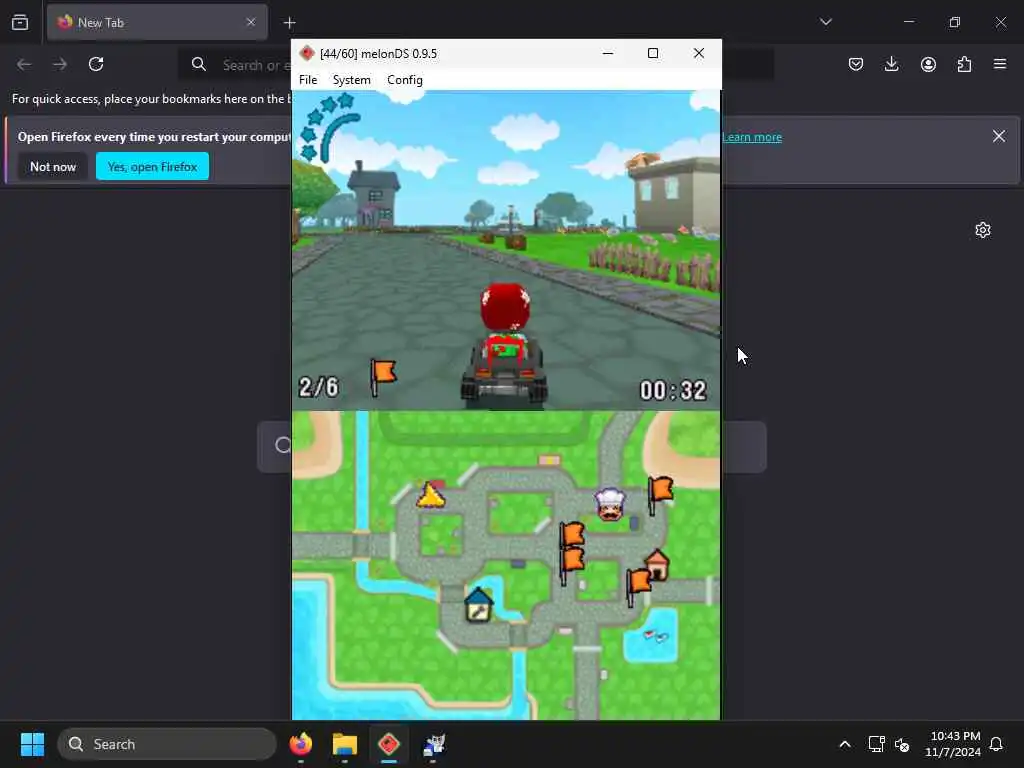Select the New Tab tab in Firefox

tap(157, 22)
